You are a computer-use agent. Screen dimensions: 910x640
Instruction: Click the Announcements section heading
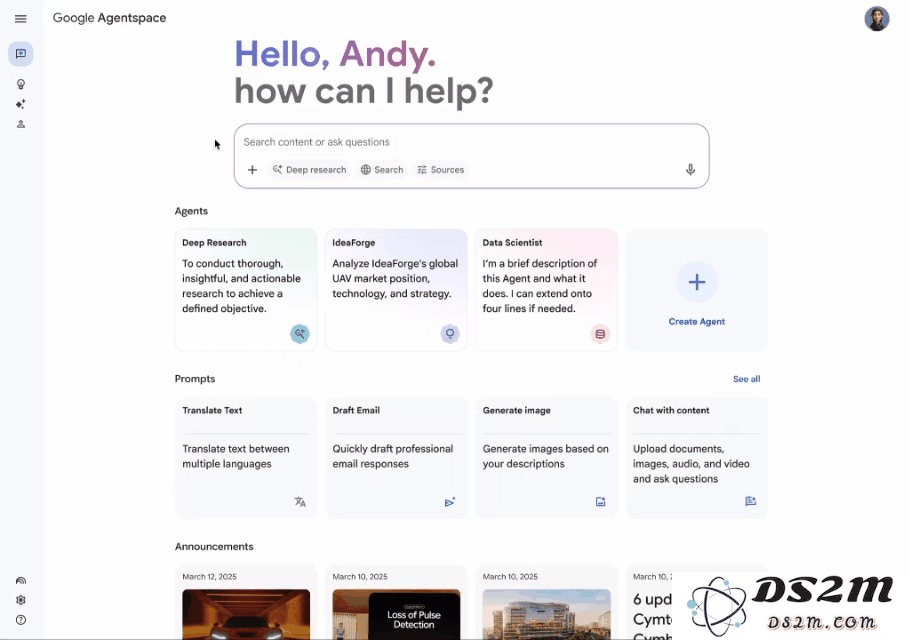point(214,547)
